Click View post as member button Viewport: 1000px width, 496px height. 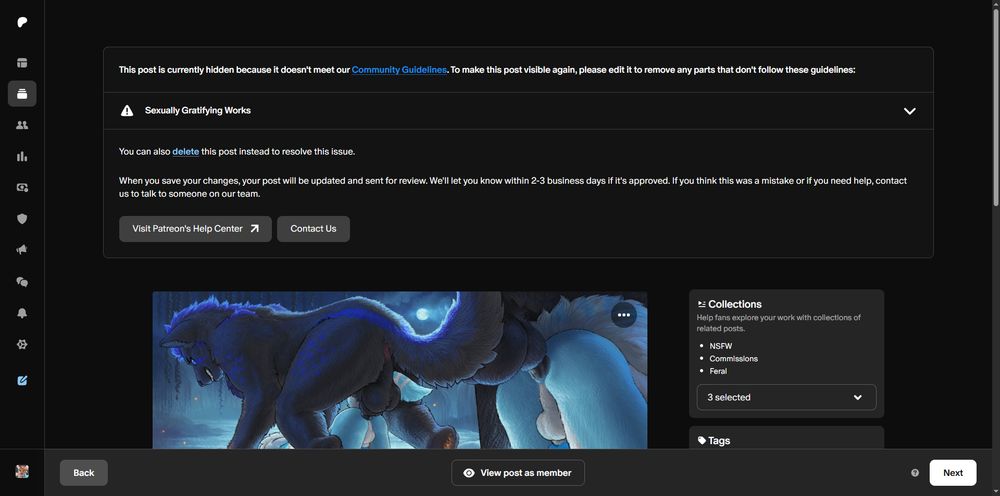518,472
